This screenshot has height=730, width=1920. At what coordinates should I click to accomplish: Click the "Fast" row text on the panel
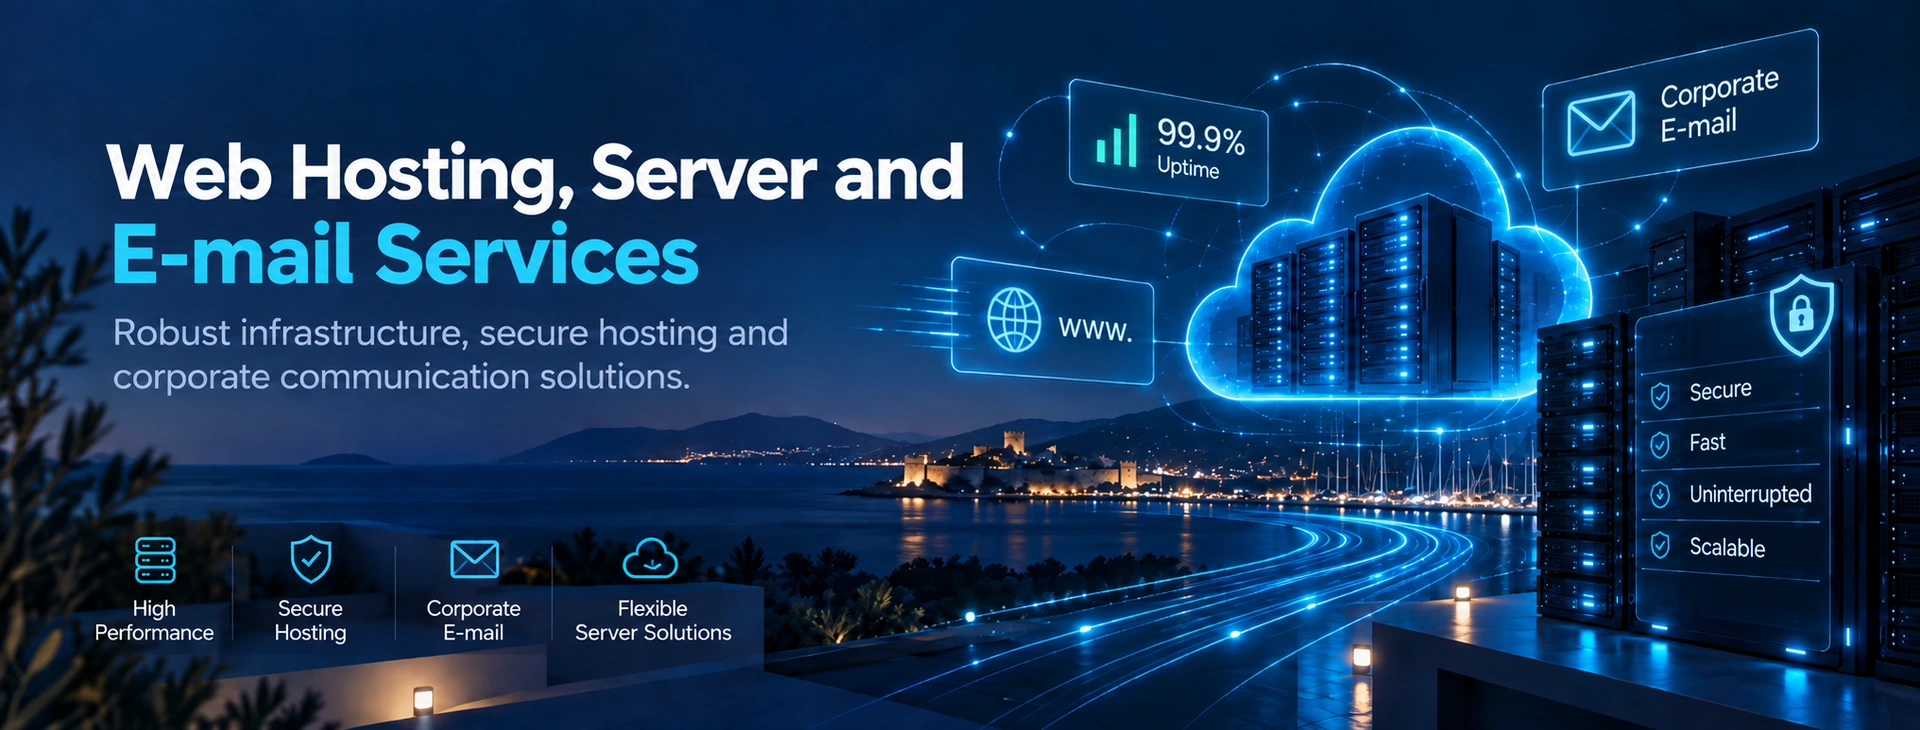(x=1707, y=442)
